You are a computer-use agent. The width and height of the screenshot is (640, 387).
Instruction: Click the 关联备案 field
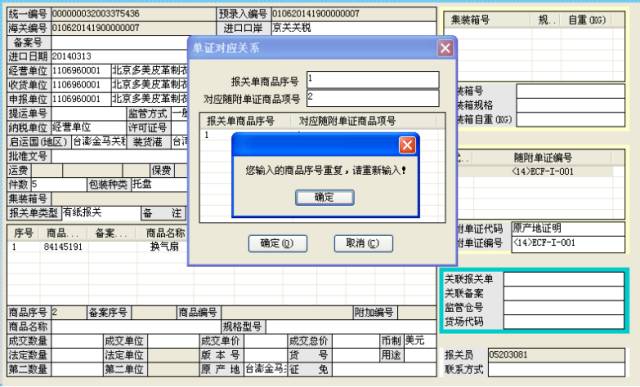pos(564,294)
